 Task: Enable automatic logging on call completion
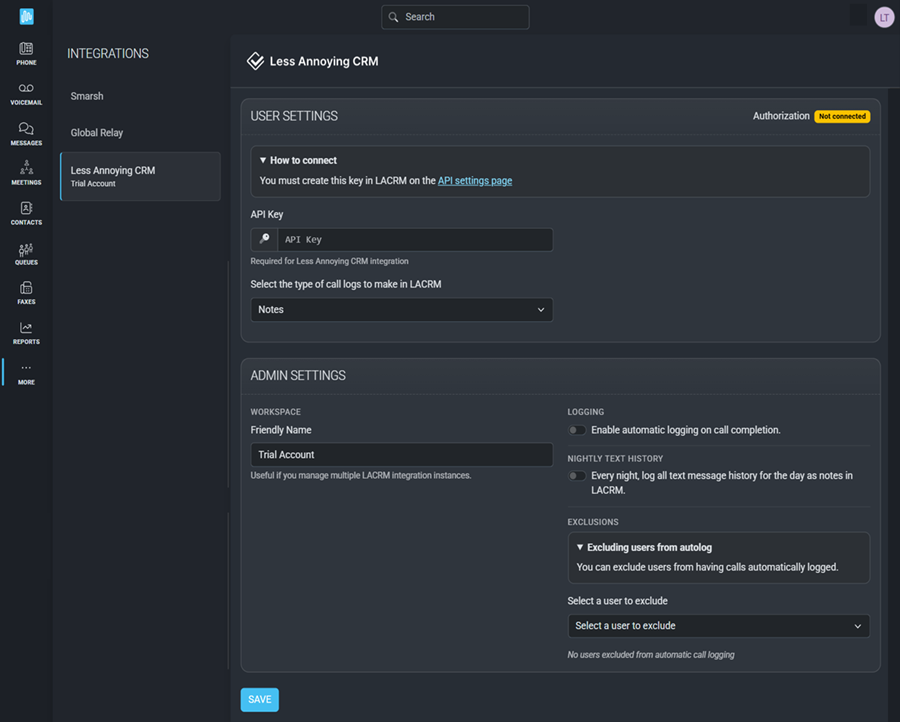point(577,430)
